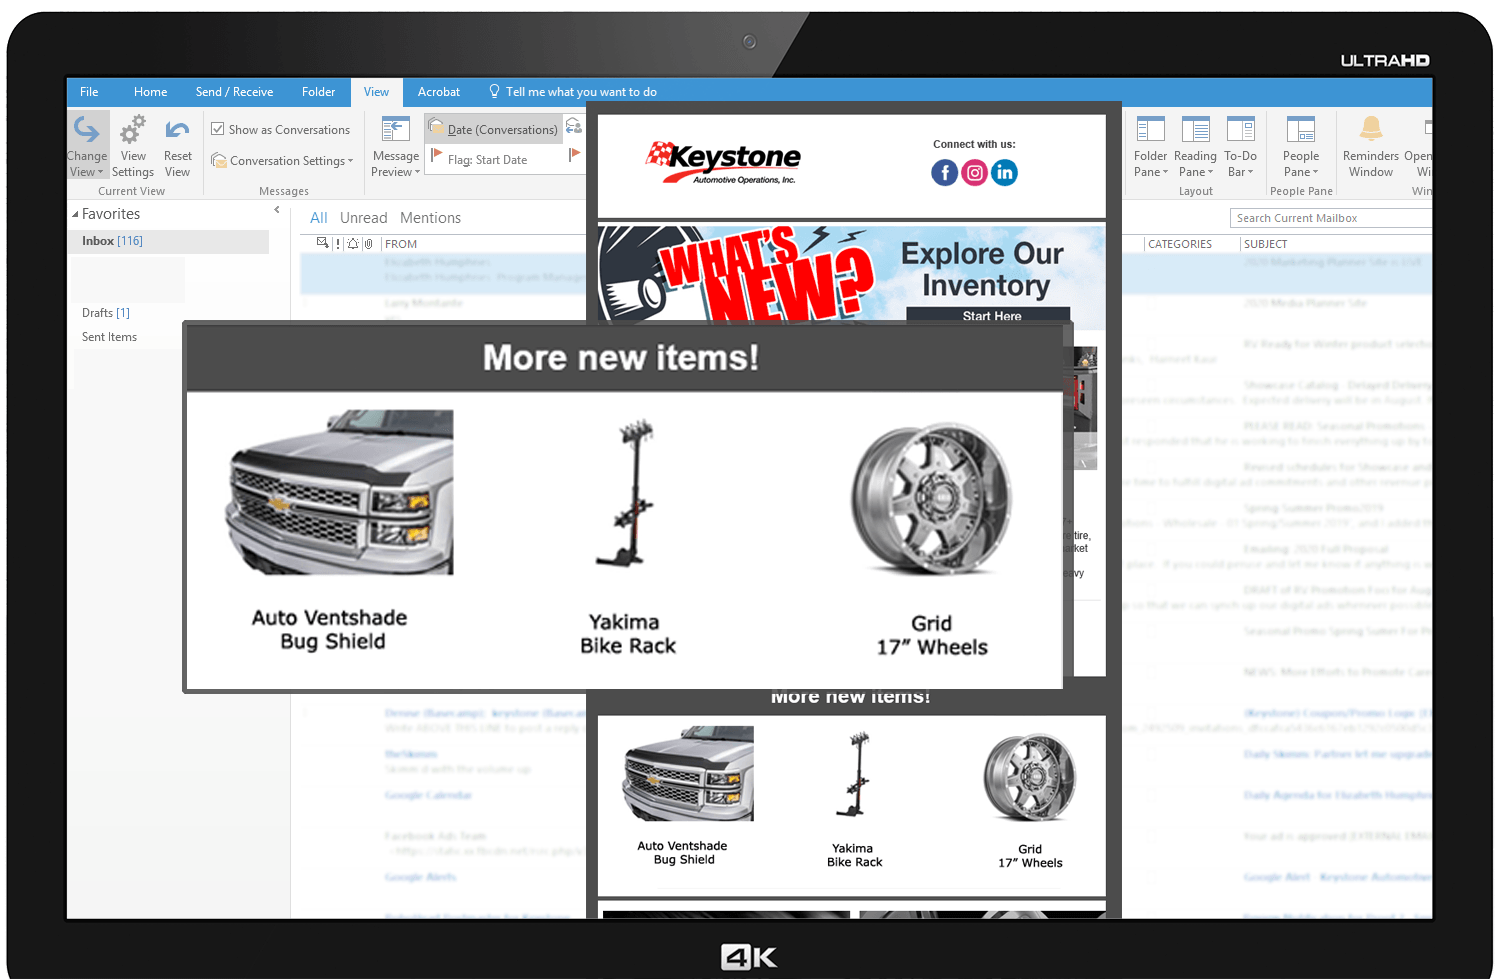Click the reminder bell column header icon
The height and width of the screenshot is (979, 1500).
pyautogui.click(x=353, y=244)
